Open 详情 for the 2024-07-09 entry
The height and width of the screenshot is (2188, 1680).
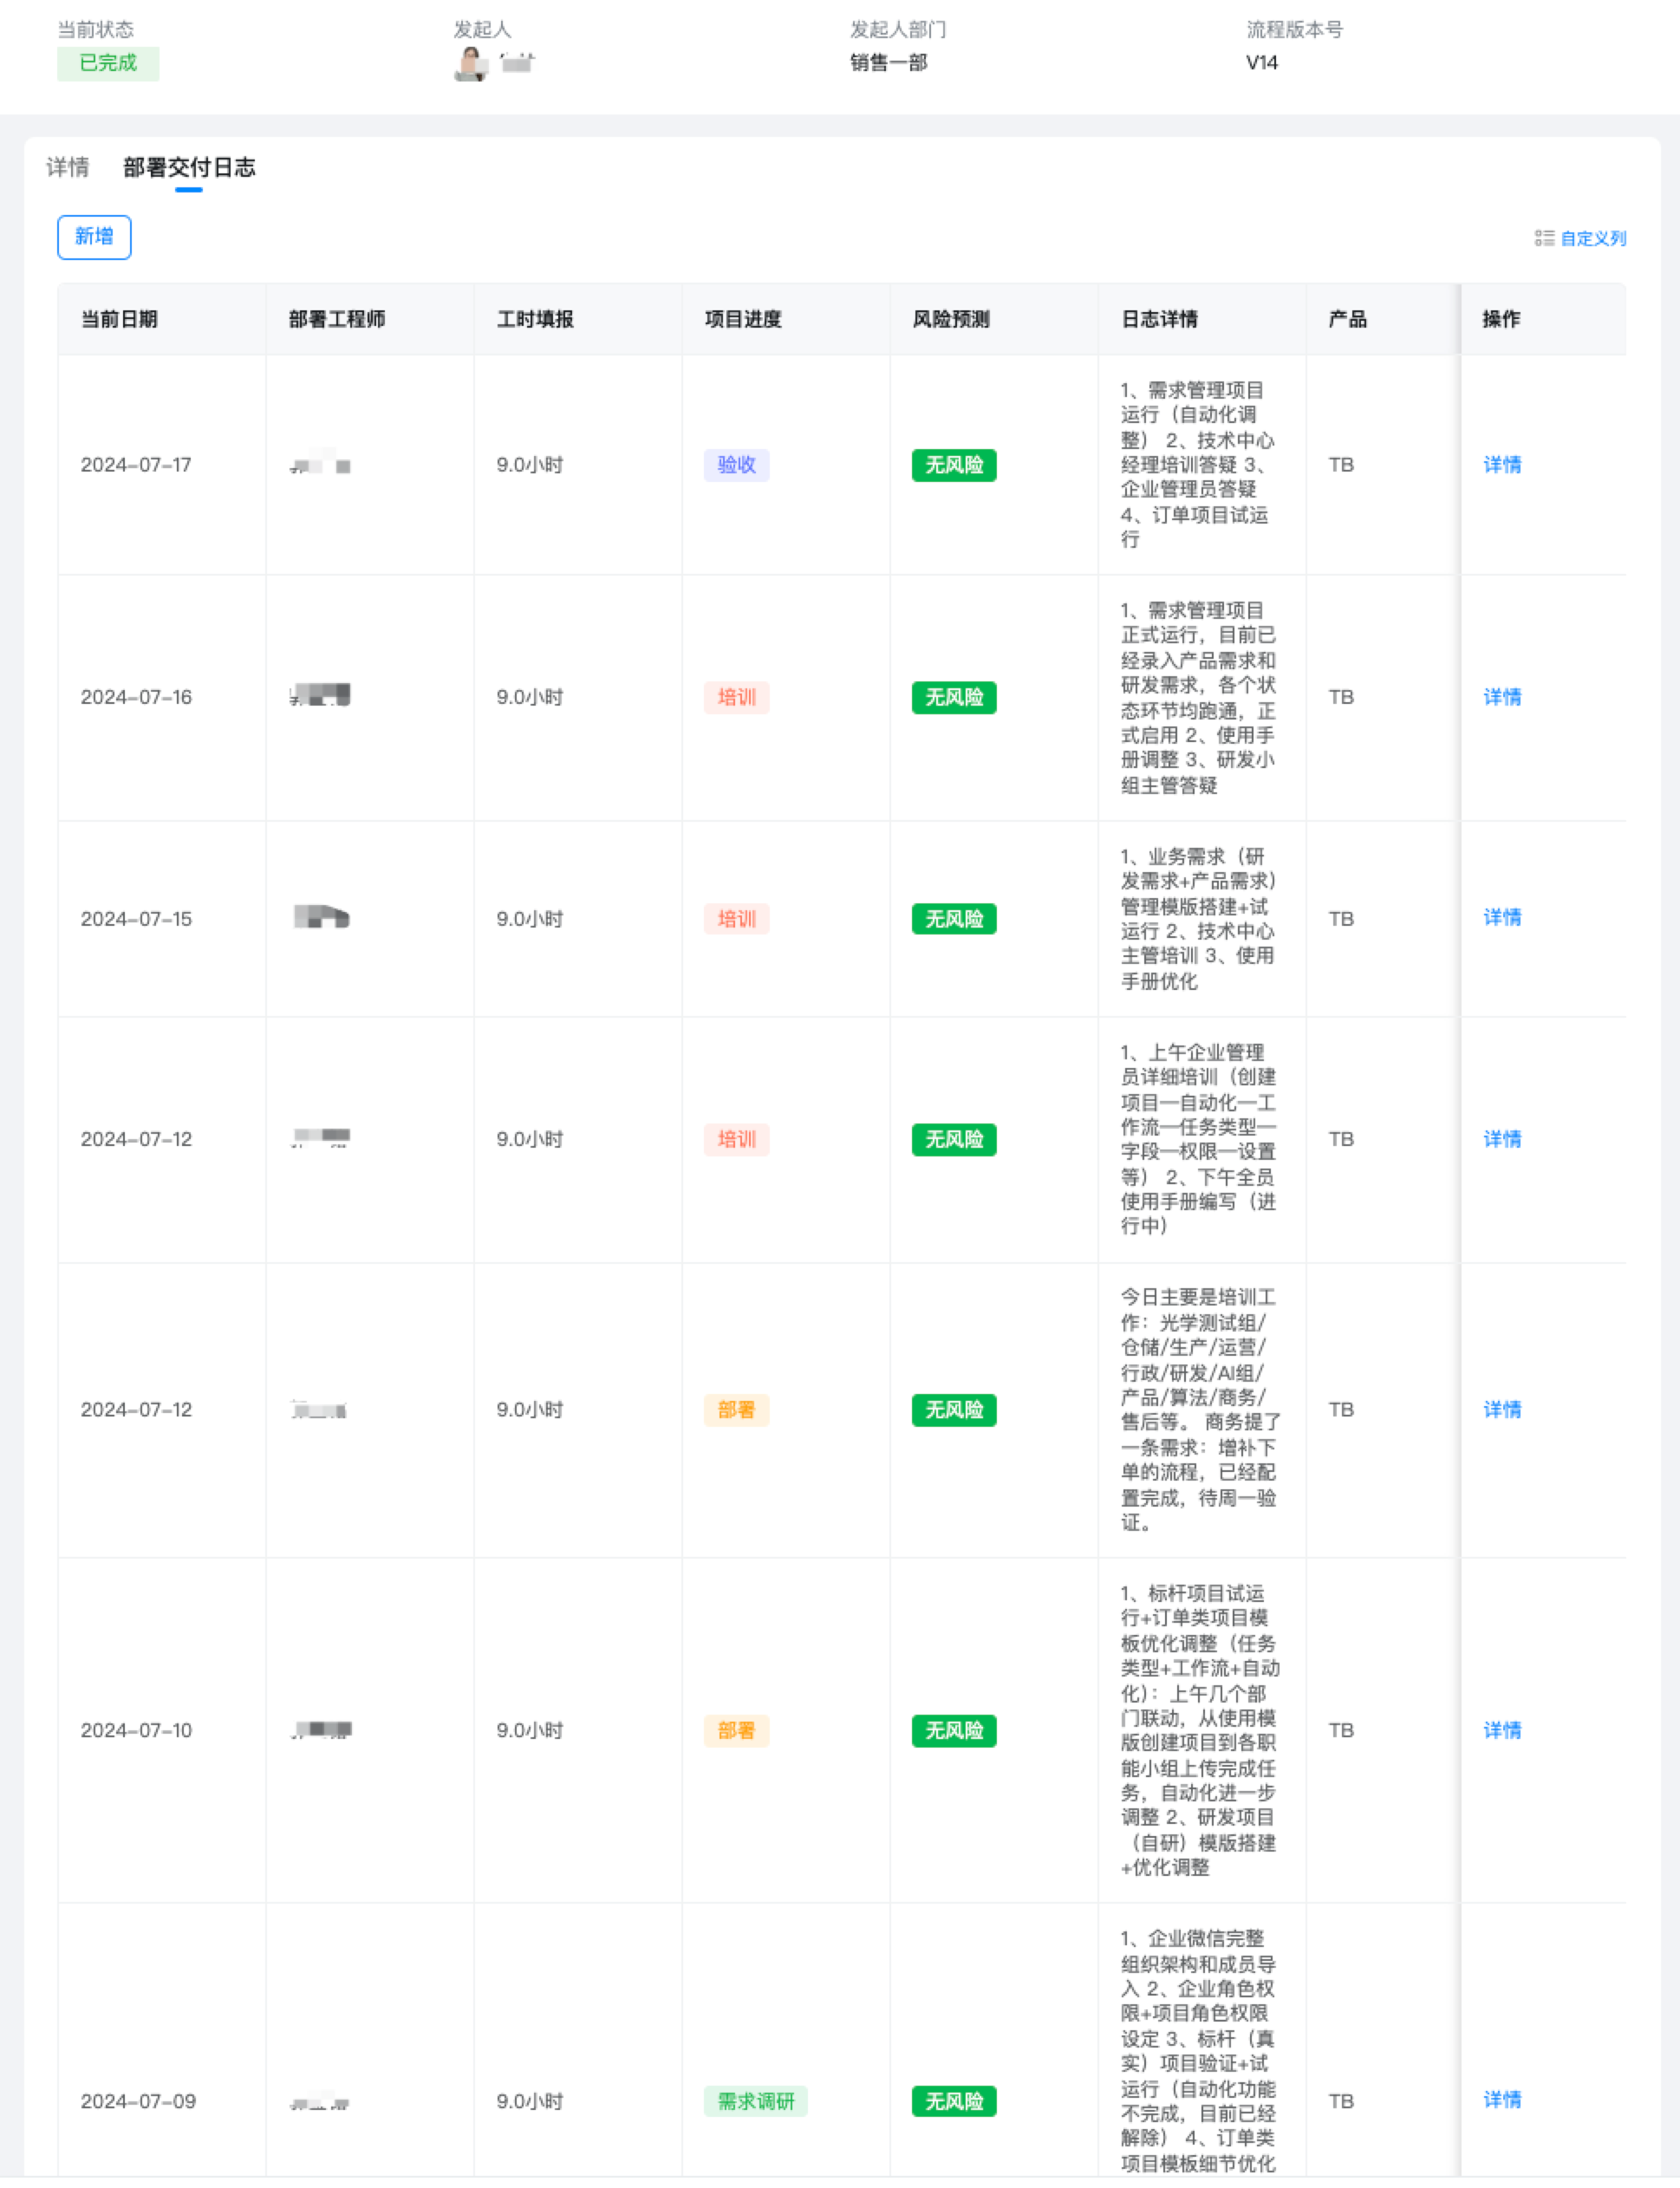click(1501, 2100)
